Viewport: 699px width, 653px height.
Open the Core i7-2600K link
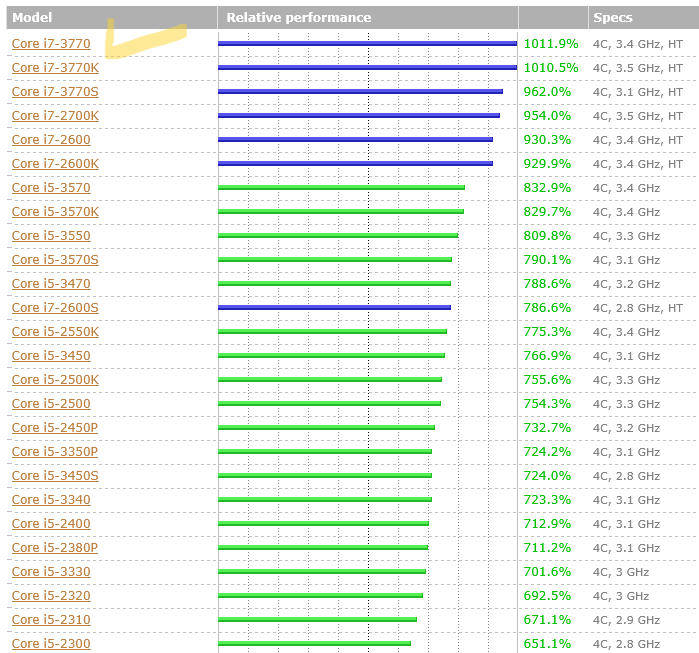click(55, 164)
